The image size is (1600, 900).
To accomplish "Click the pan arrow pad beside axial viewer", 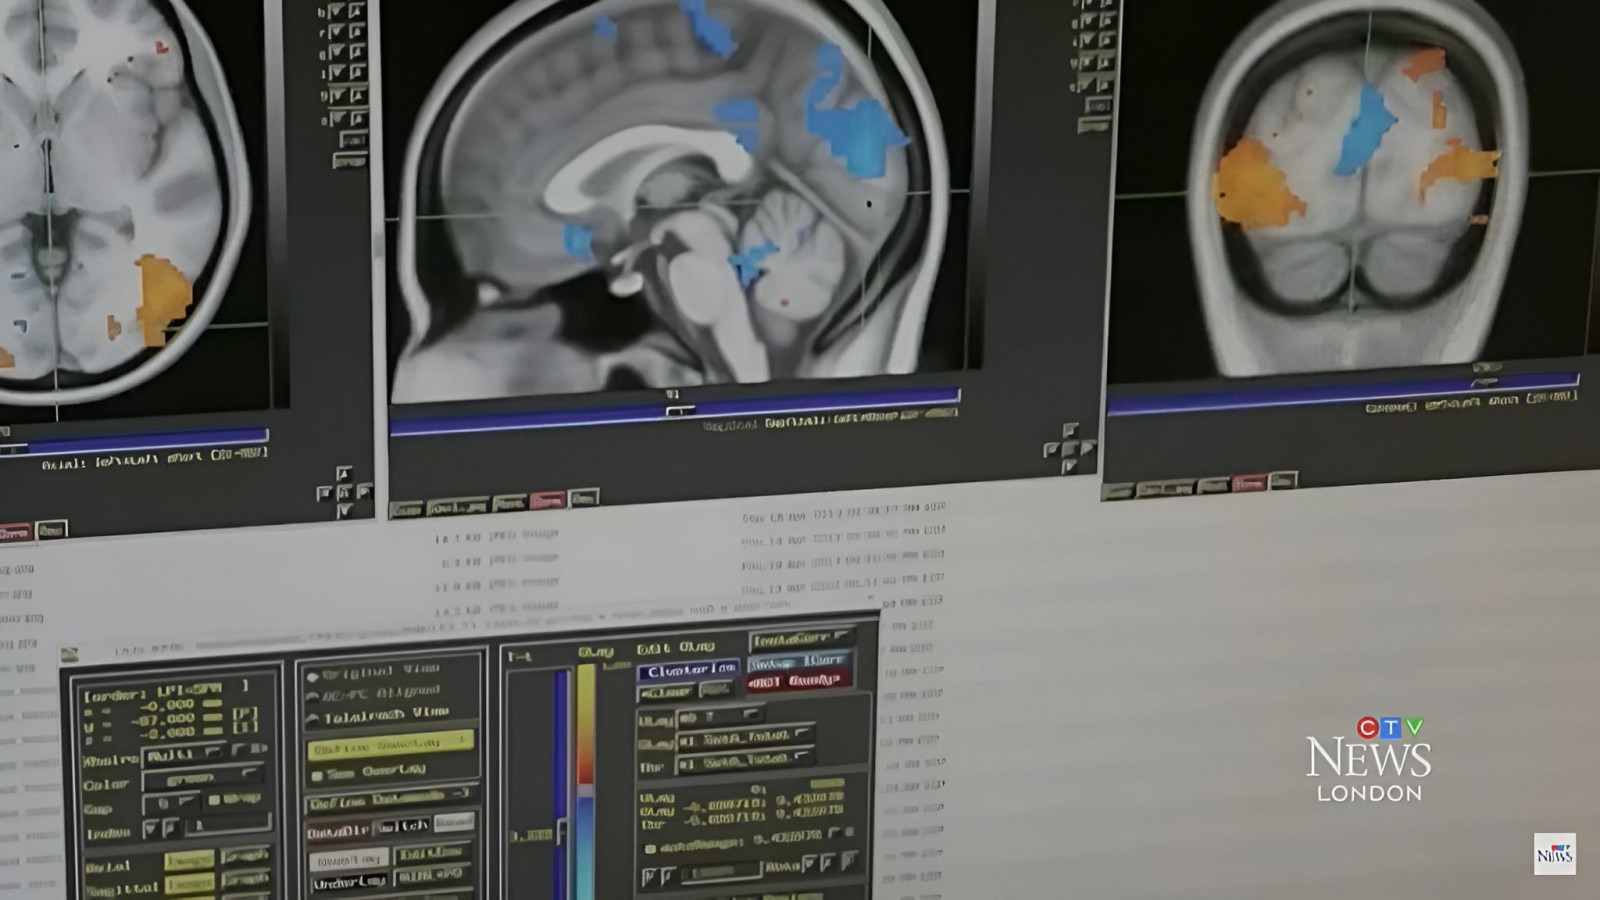I will (x=343, y=492).
